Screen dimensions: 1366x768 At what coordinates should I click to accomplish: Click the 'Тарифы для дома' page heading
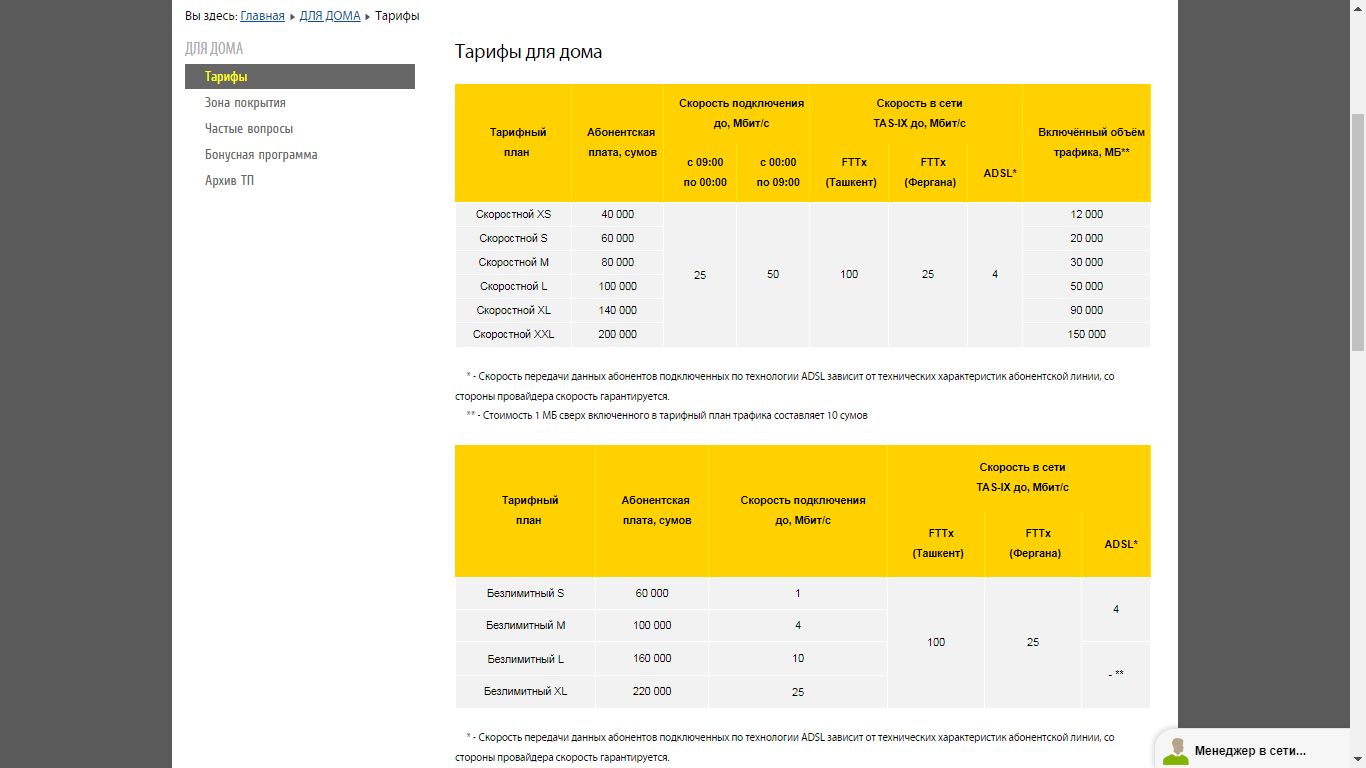[528, 52]
